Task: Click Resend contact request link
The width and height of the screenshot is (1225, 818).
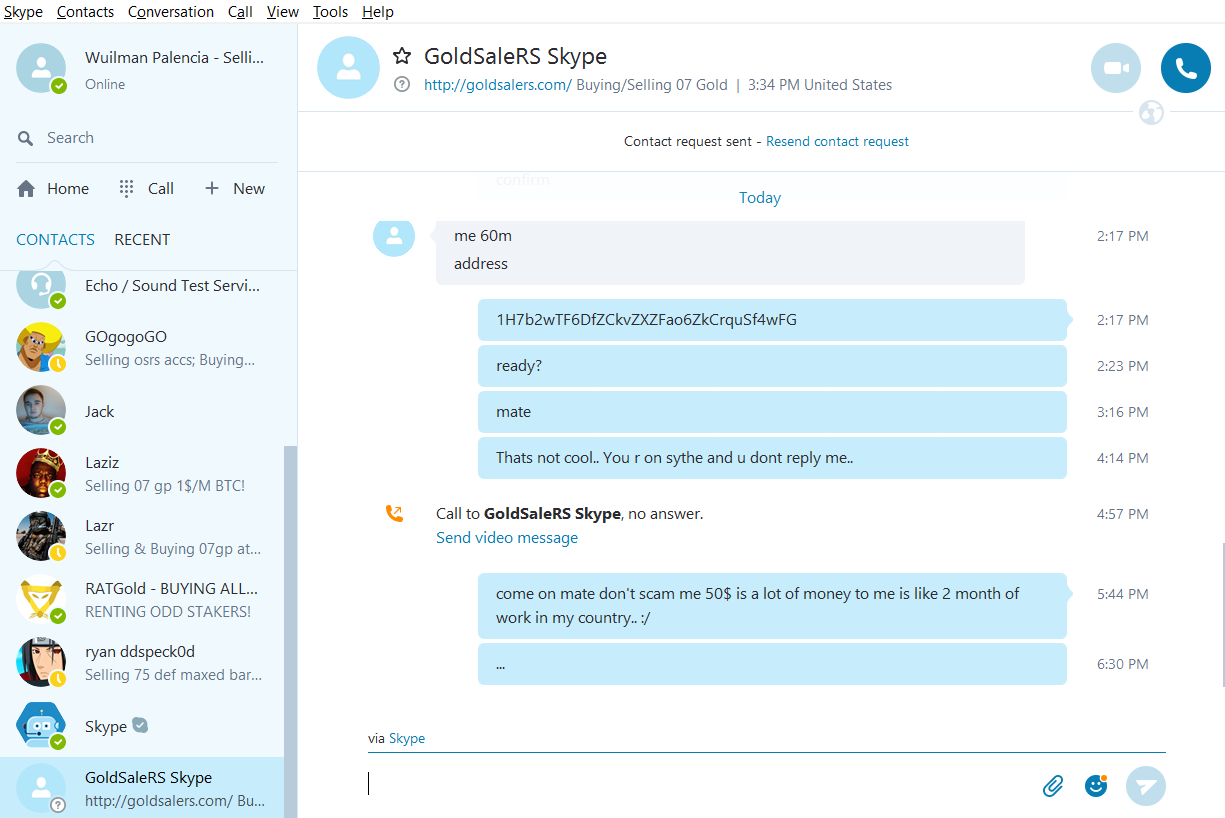Action: click(837, 142)
